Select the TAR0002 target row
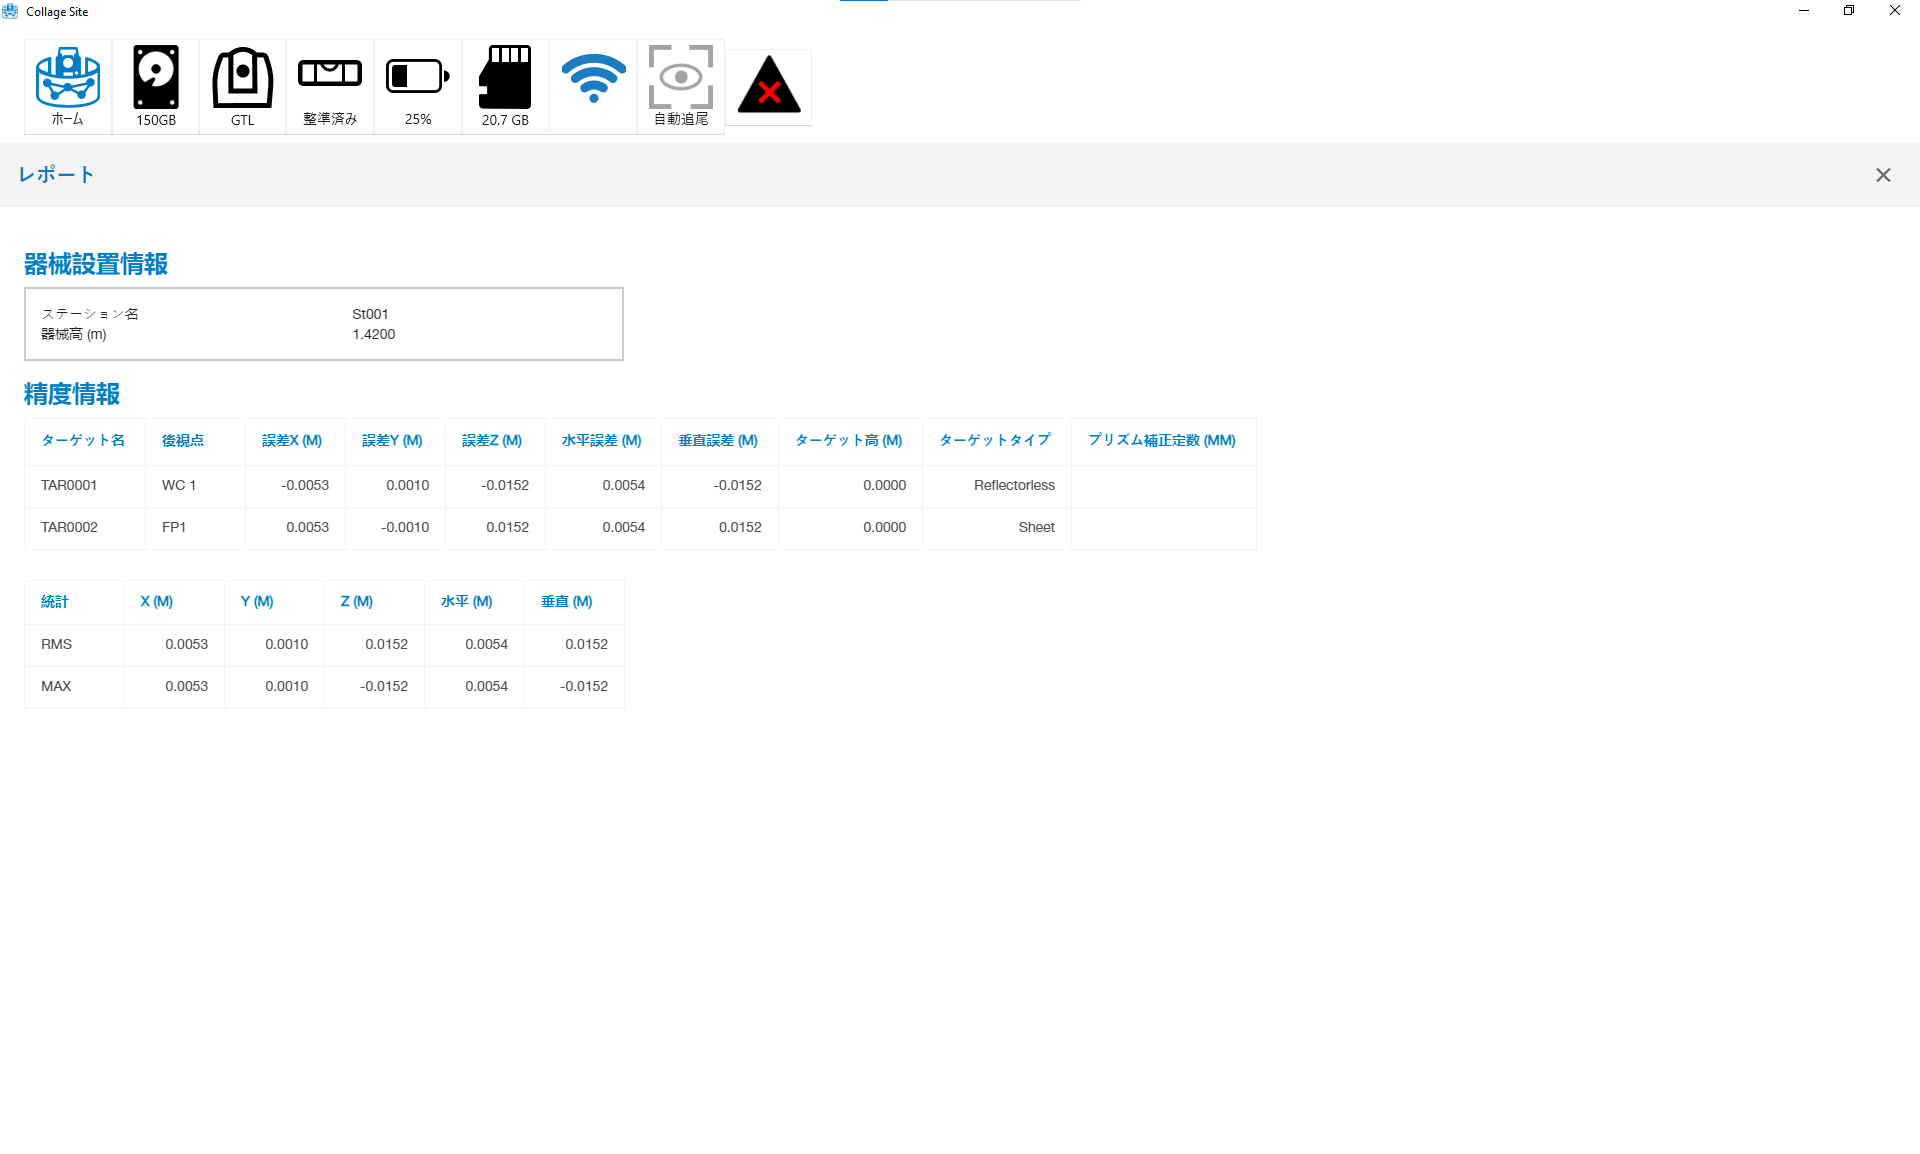 click(69, 527)
